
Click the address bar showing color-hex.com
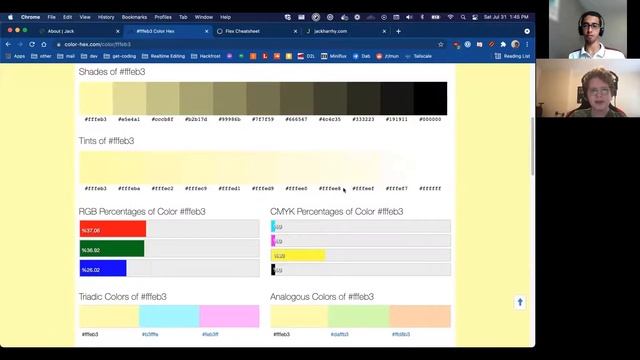(x=245, y=44)
